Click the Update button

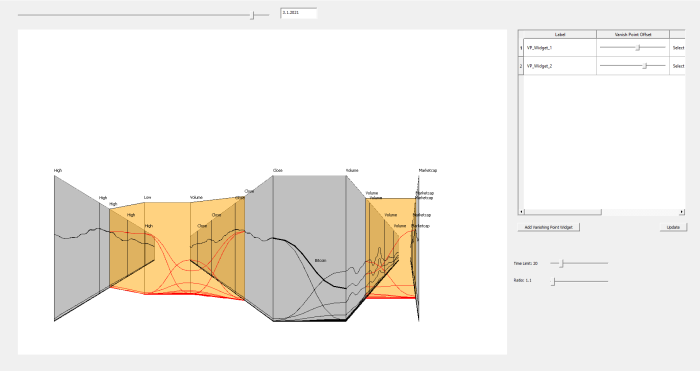(673, 227)
